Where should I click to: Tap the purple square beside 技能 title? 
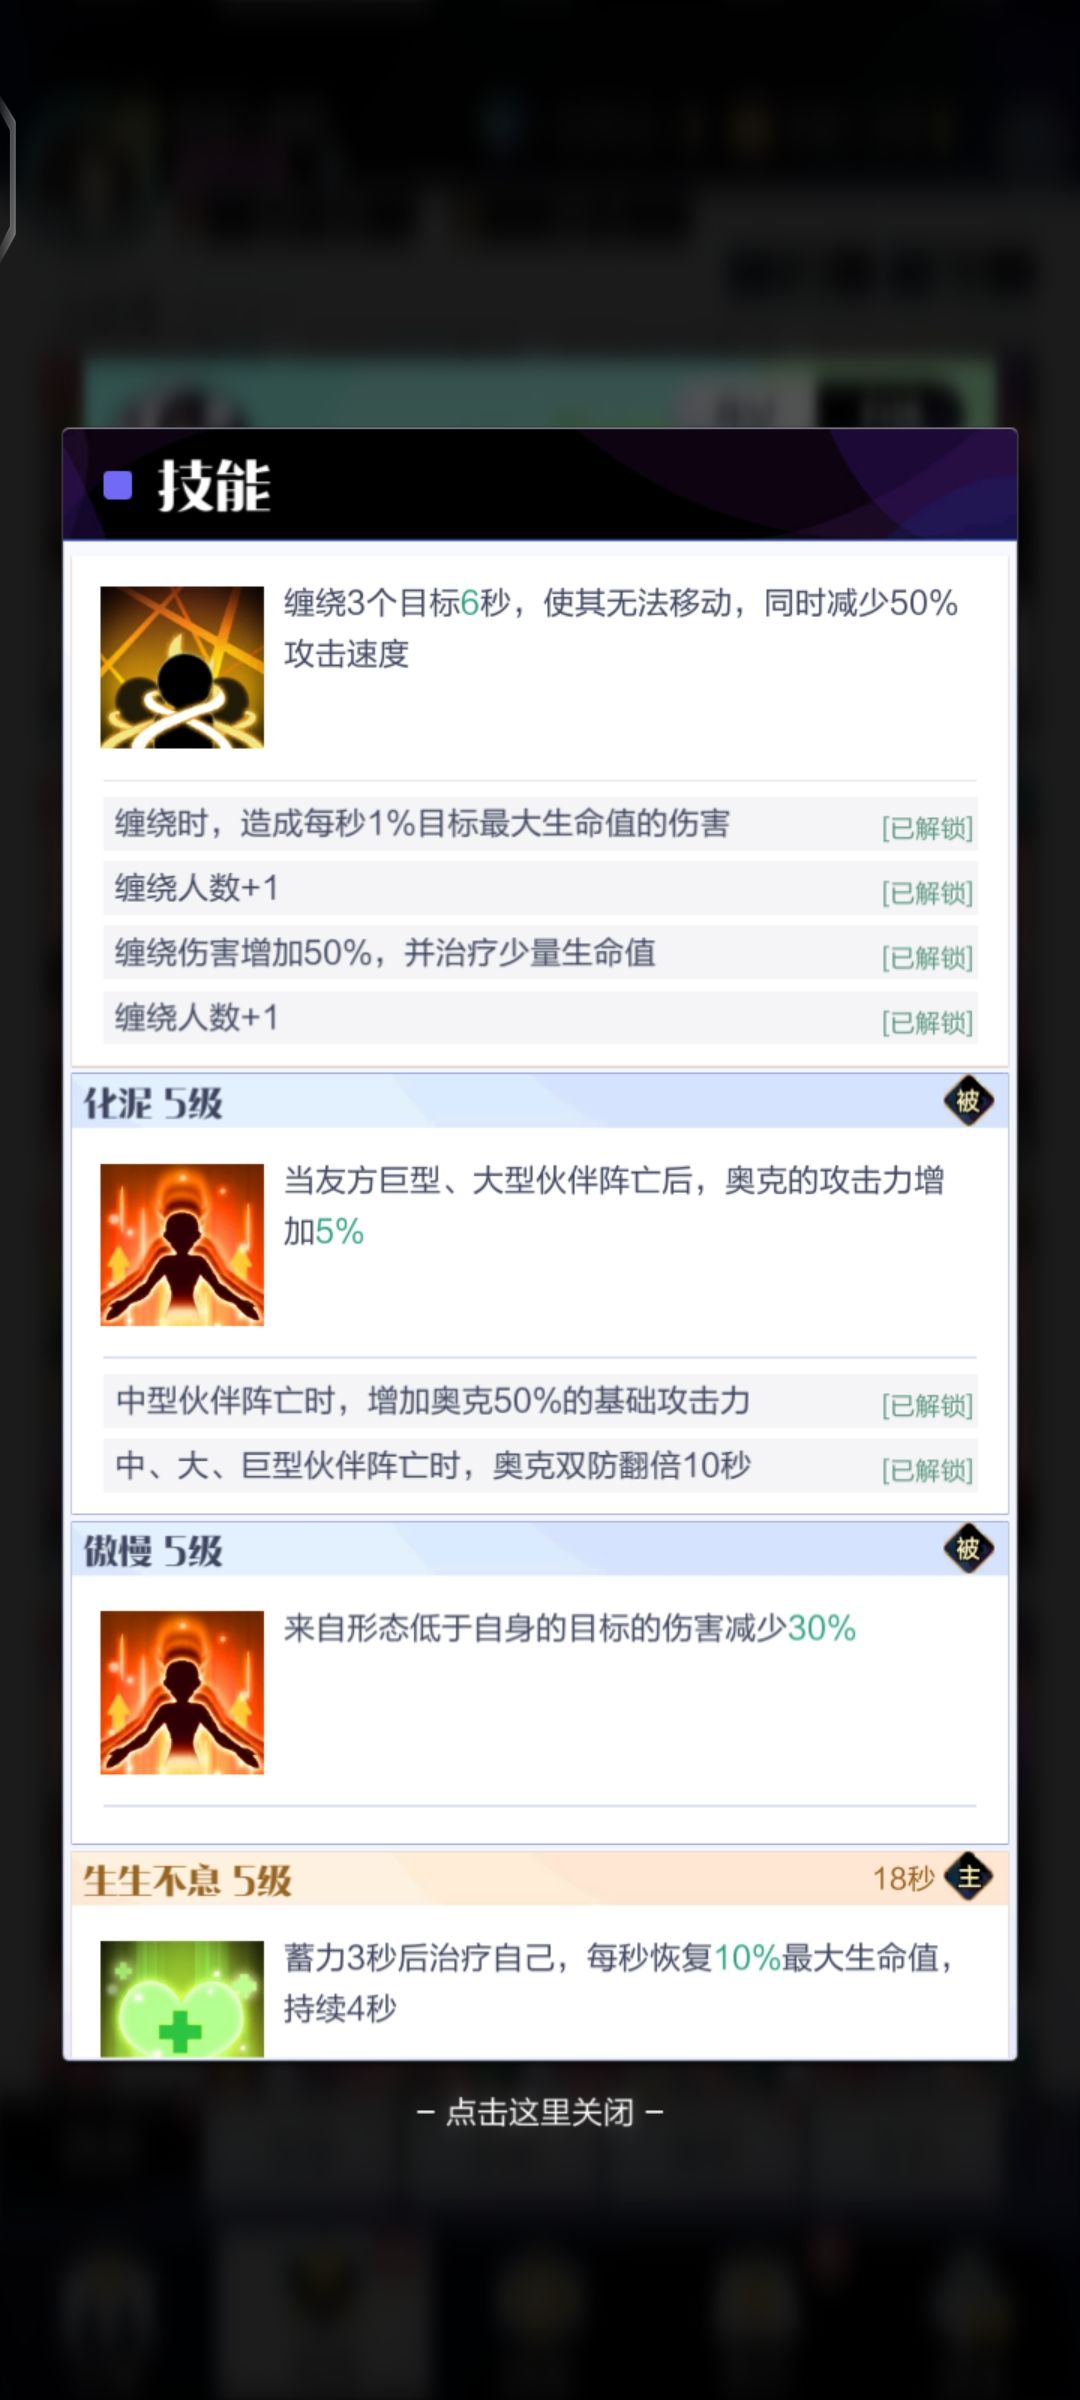[x=118, y=486]
